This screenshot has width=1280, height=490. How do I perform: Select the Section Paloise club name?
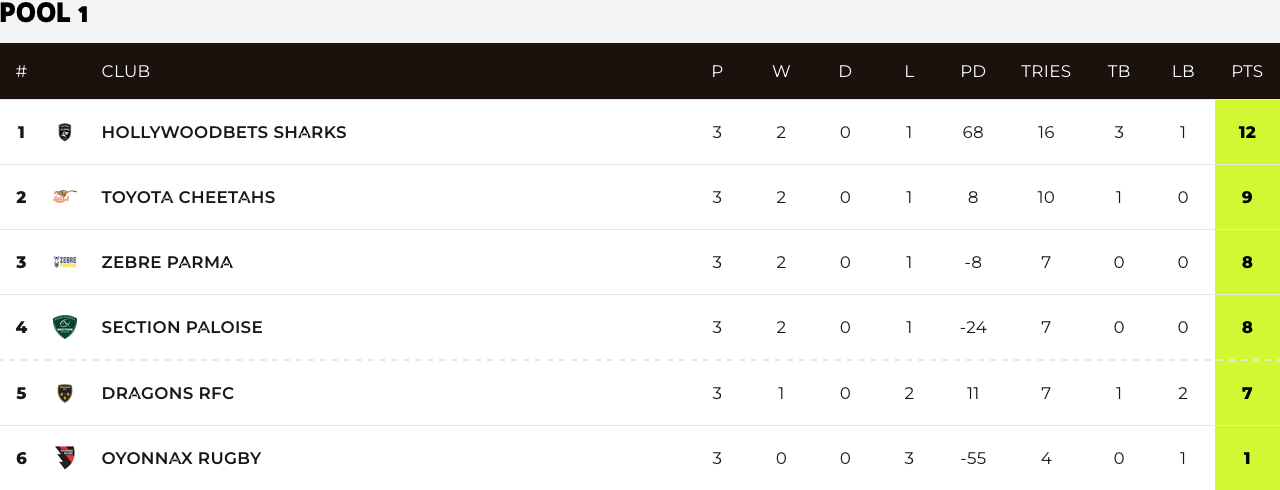pyautogui.click(x=182, y=327)
